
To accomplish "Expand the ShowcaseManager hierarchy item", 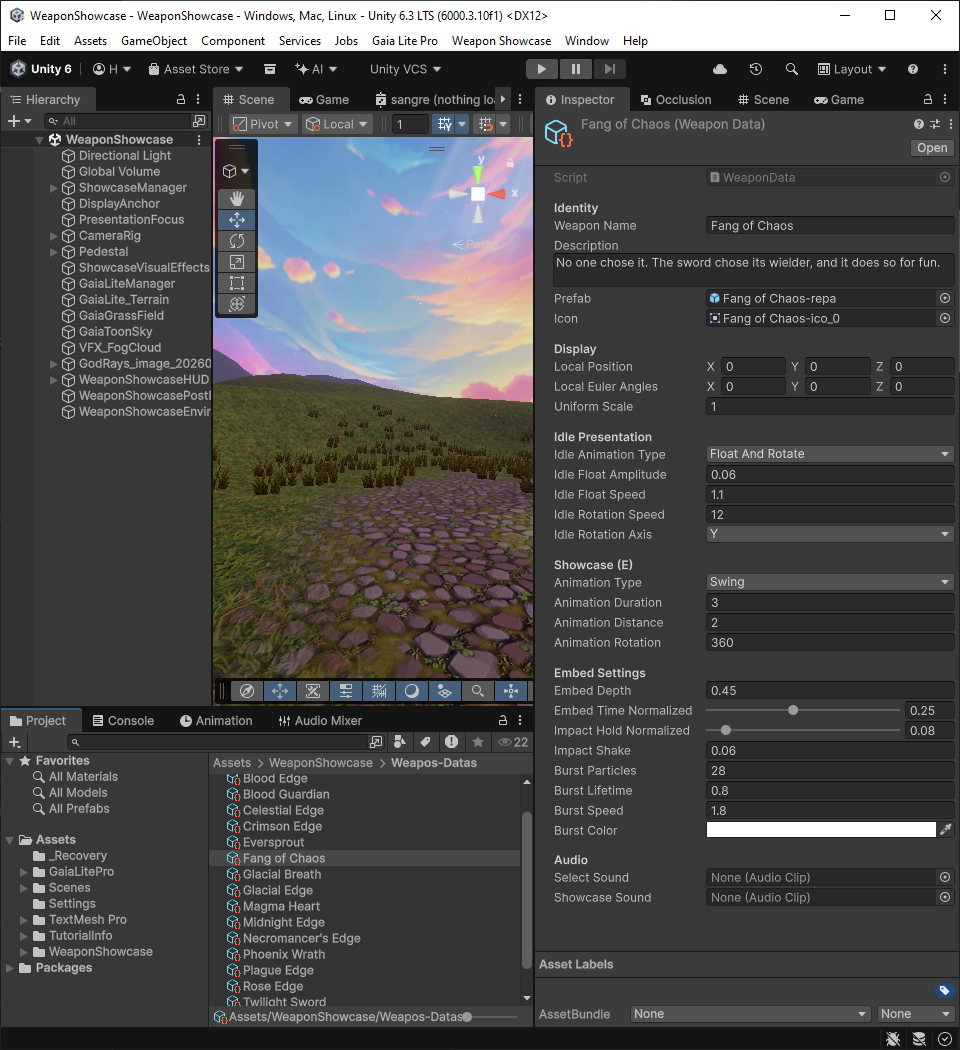I will (54, 188).
